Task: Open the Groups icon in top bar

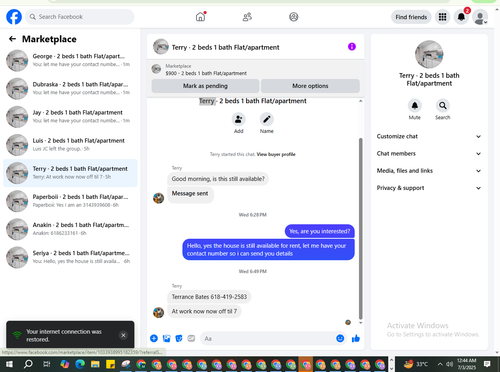Action: click(x=294, y=17)
